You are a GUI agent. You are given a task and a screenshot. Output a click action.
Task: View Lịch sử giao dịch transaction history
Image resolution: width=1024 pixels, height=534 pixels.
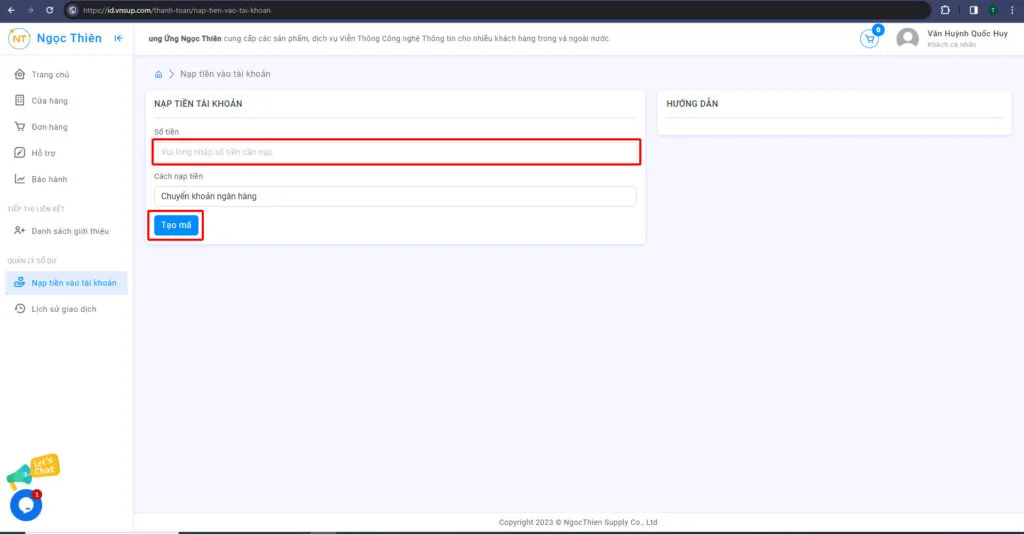coord(64,309)
